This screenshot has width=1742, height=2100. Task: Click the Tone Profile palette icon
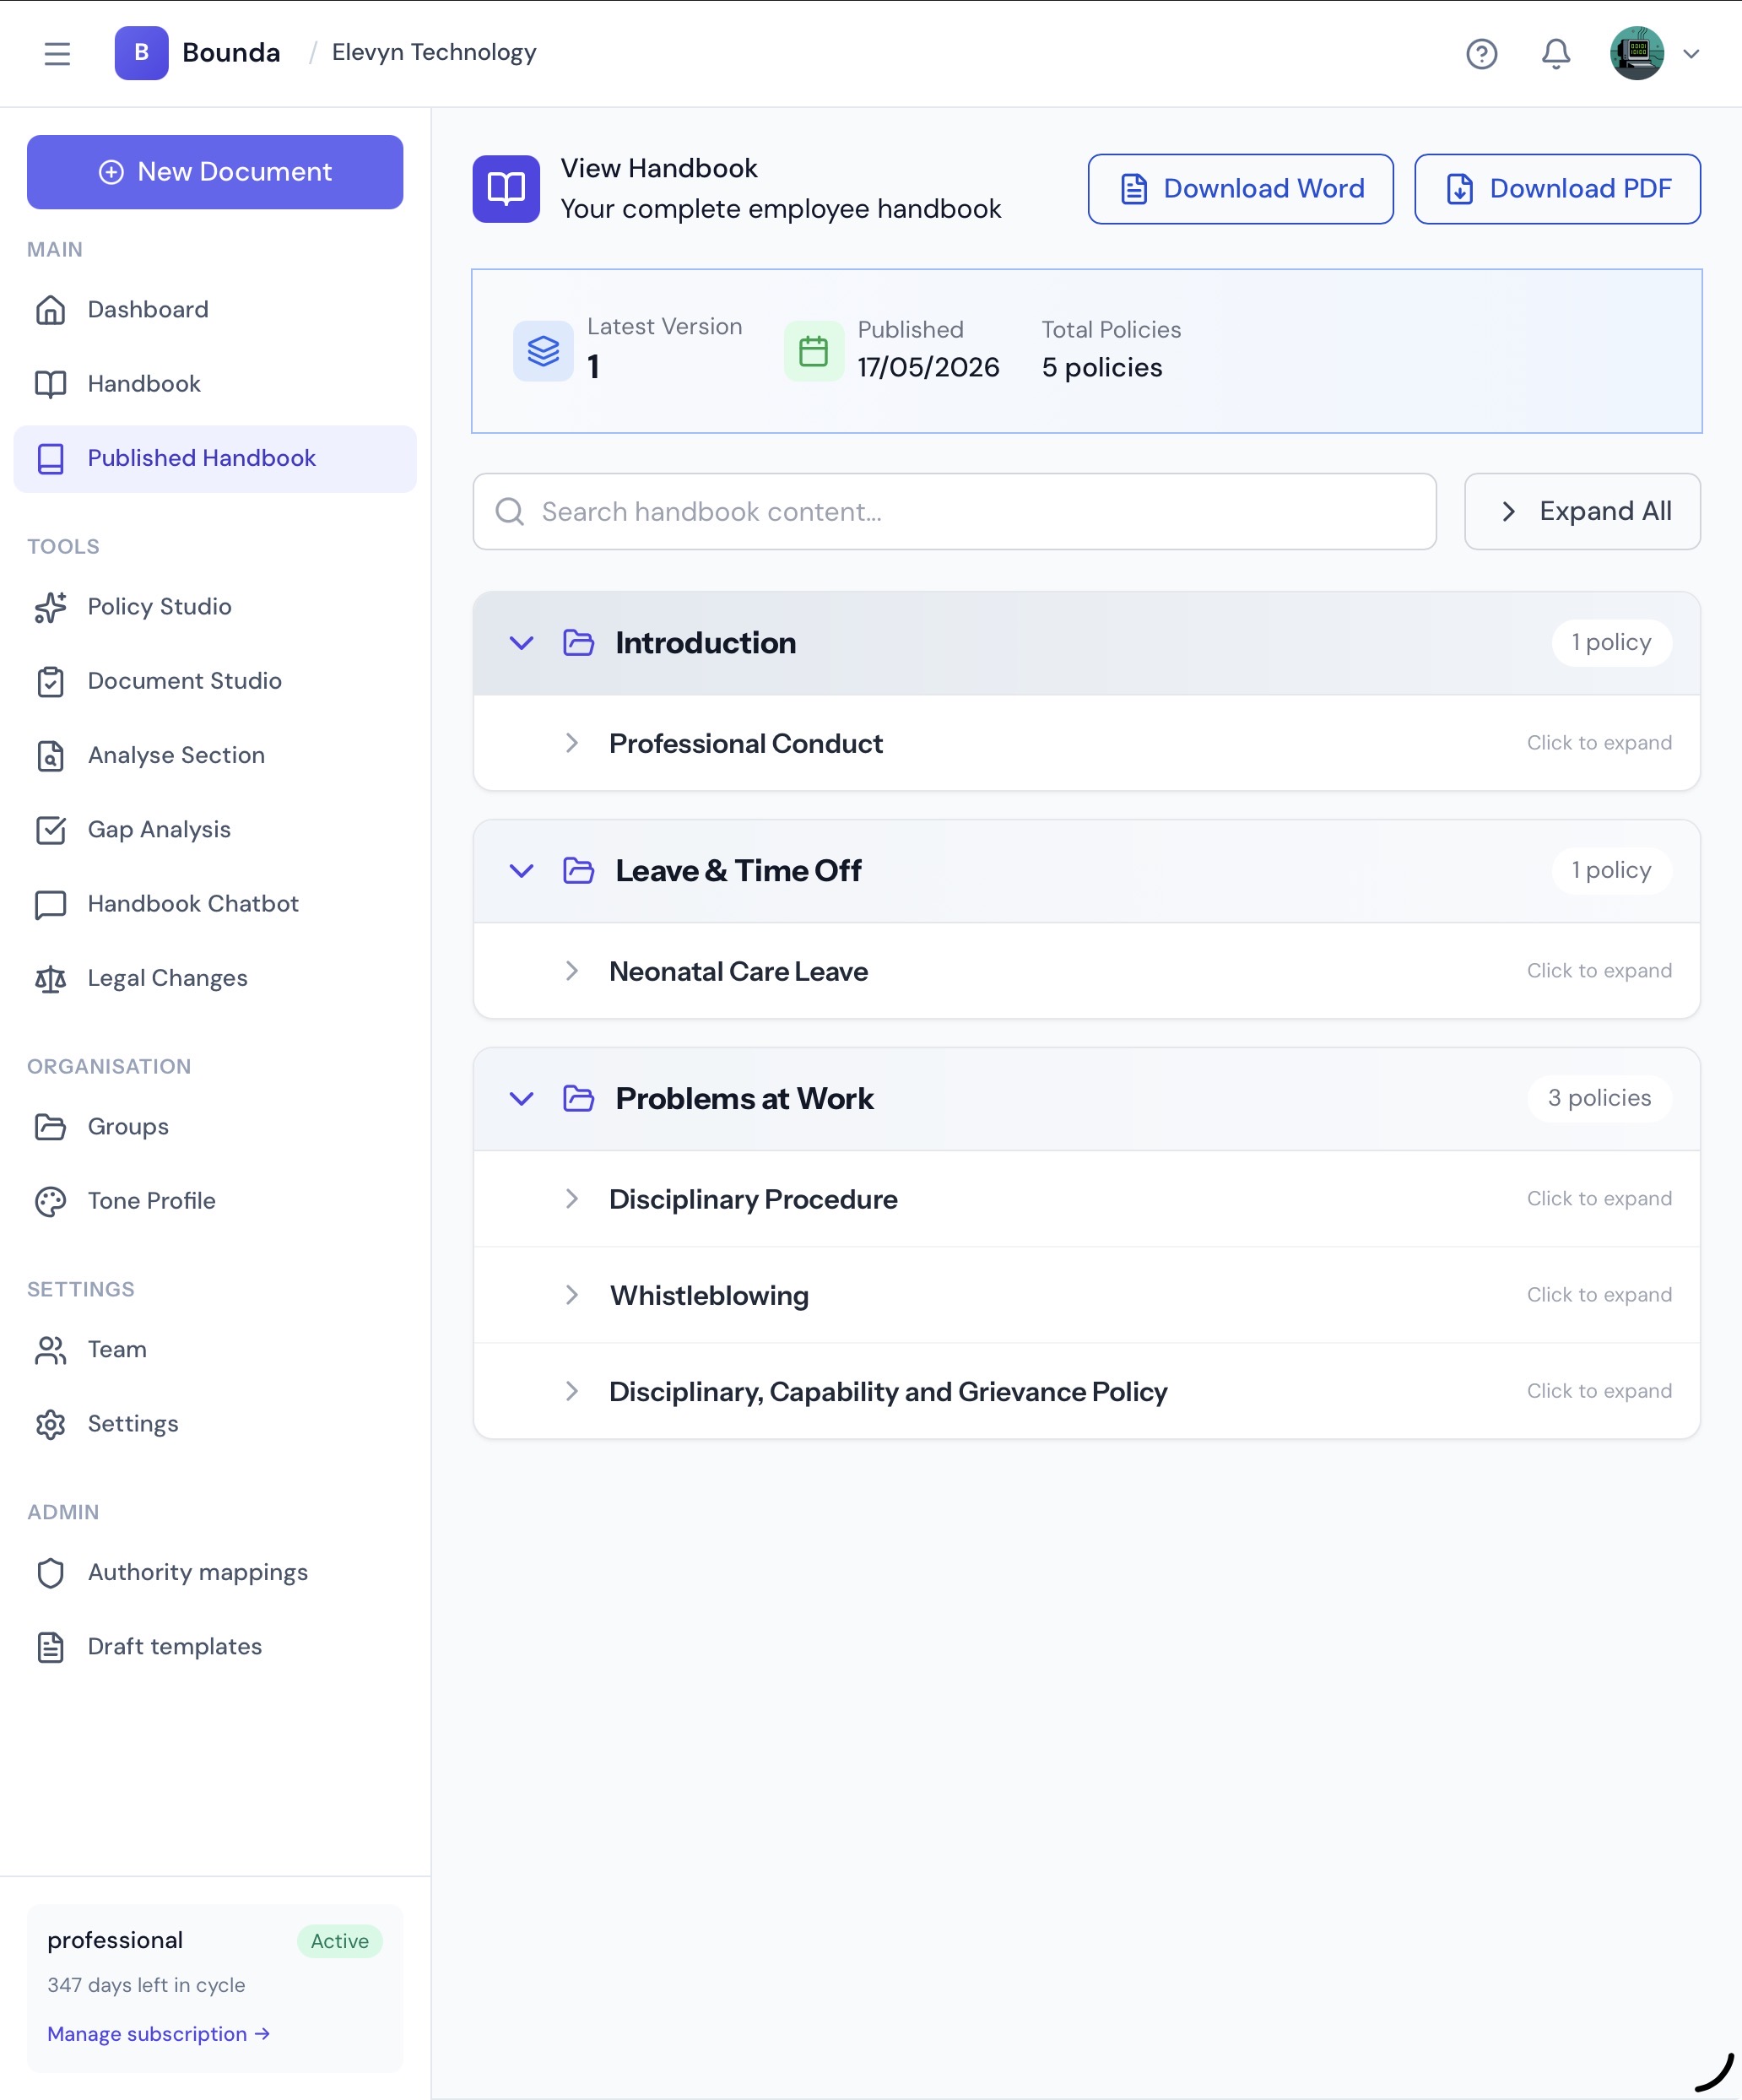pos(50,1202)
